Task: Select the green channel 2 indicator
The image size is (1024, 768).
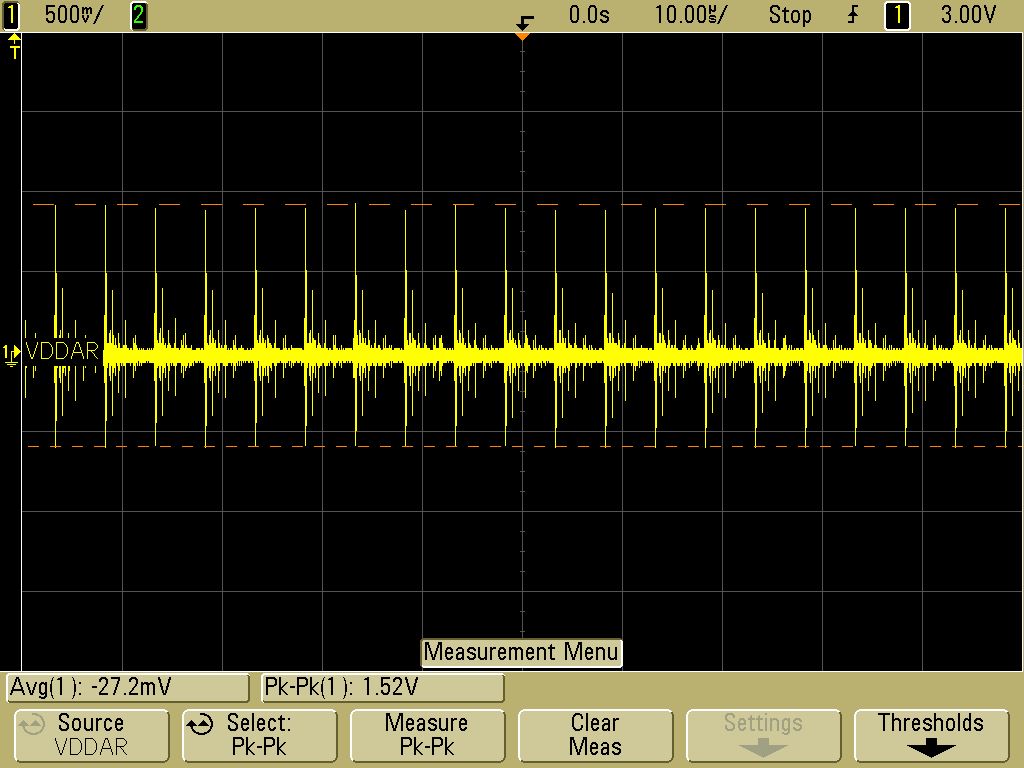Action: click(x=138, y=14)
